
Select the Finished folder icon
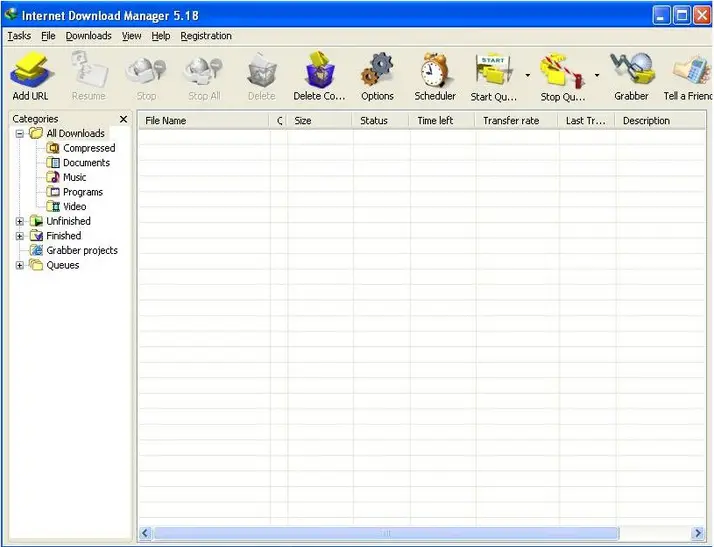point(36,235)
